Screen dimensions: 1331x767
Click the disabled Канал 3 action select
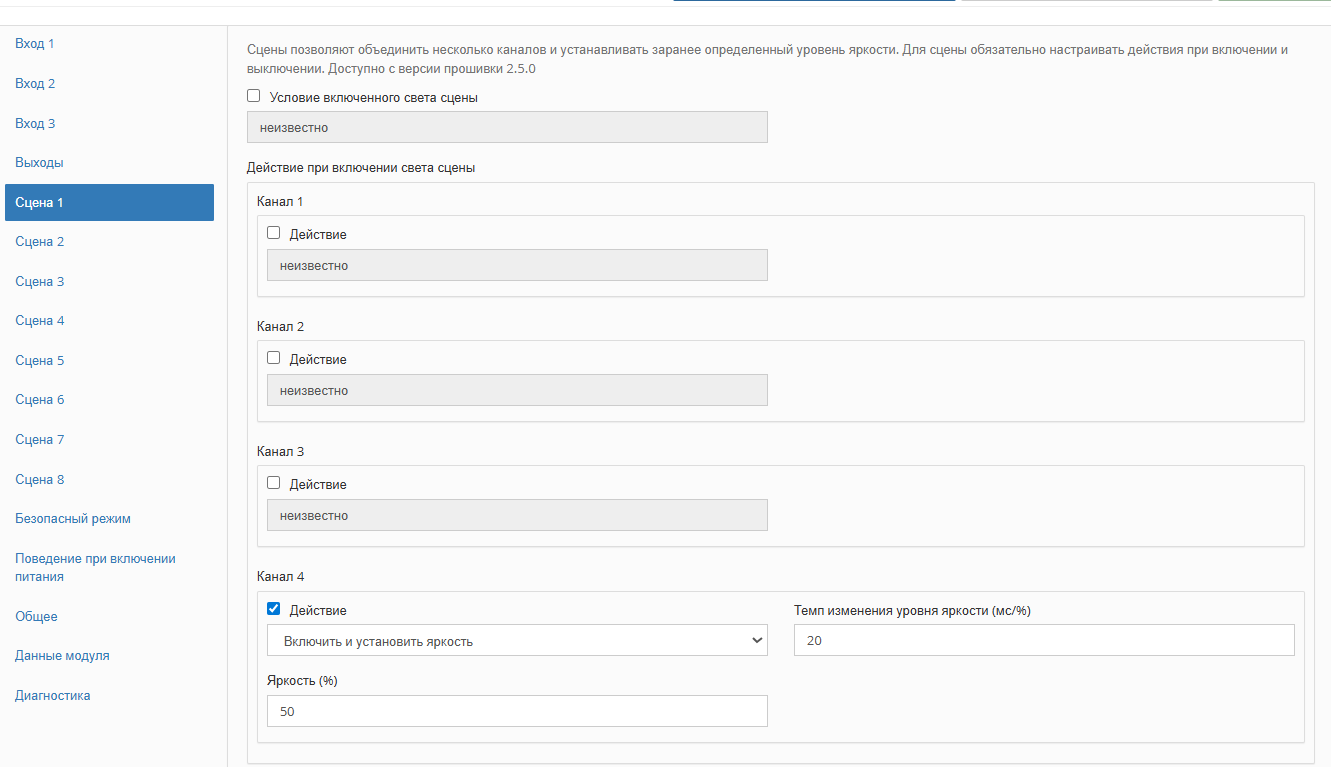click(516, 515)
